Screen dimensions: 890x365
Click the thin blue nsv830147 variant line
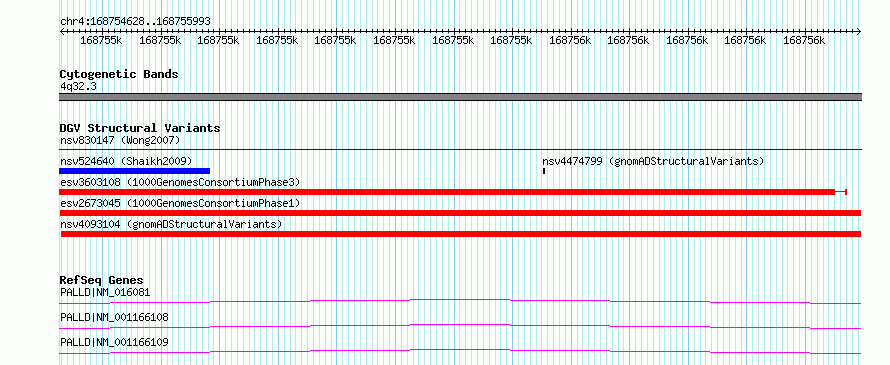[460, 150]
